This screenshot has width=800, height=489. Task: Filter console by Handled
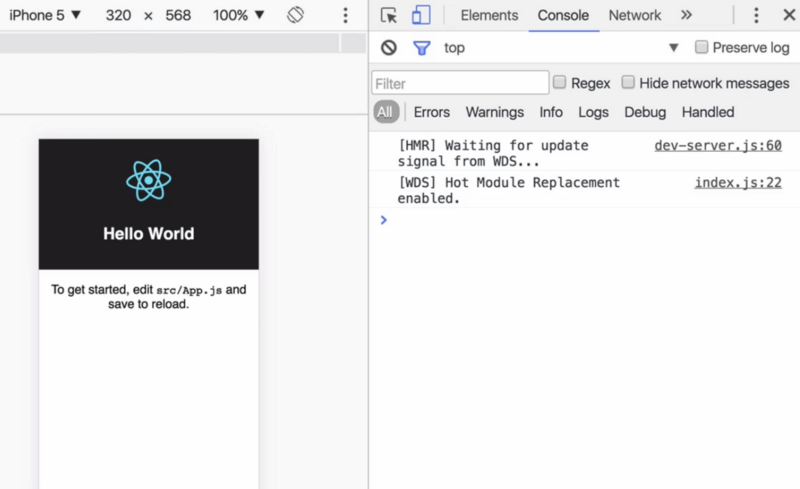[x=708, y=112]
